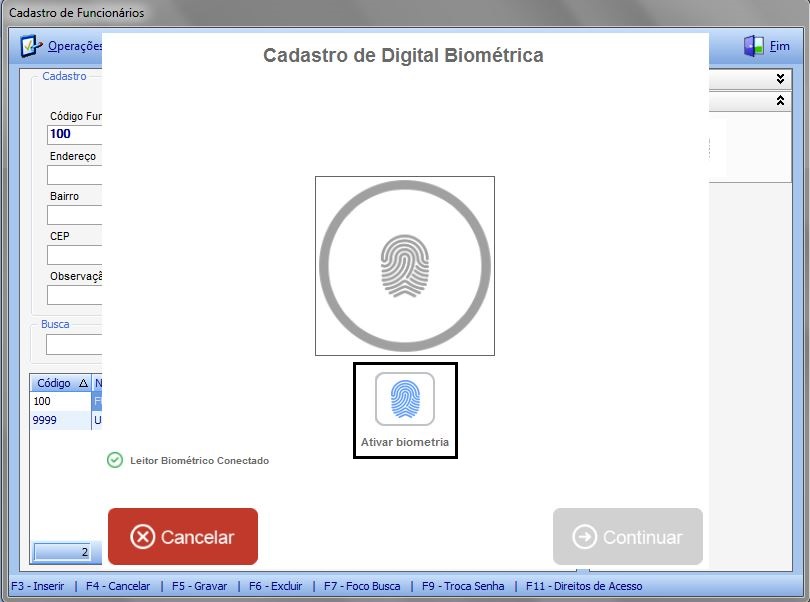Click F3 - Inserir in the shortcut bar
The height and width of the screenshot is (602, 810).
coord(38,586)
